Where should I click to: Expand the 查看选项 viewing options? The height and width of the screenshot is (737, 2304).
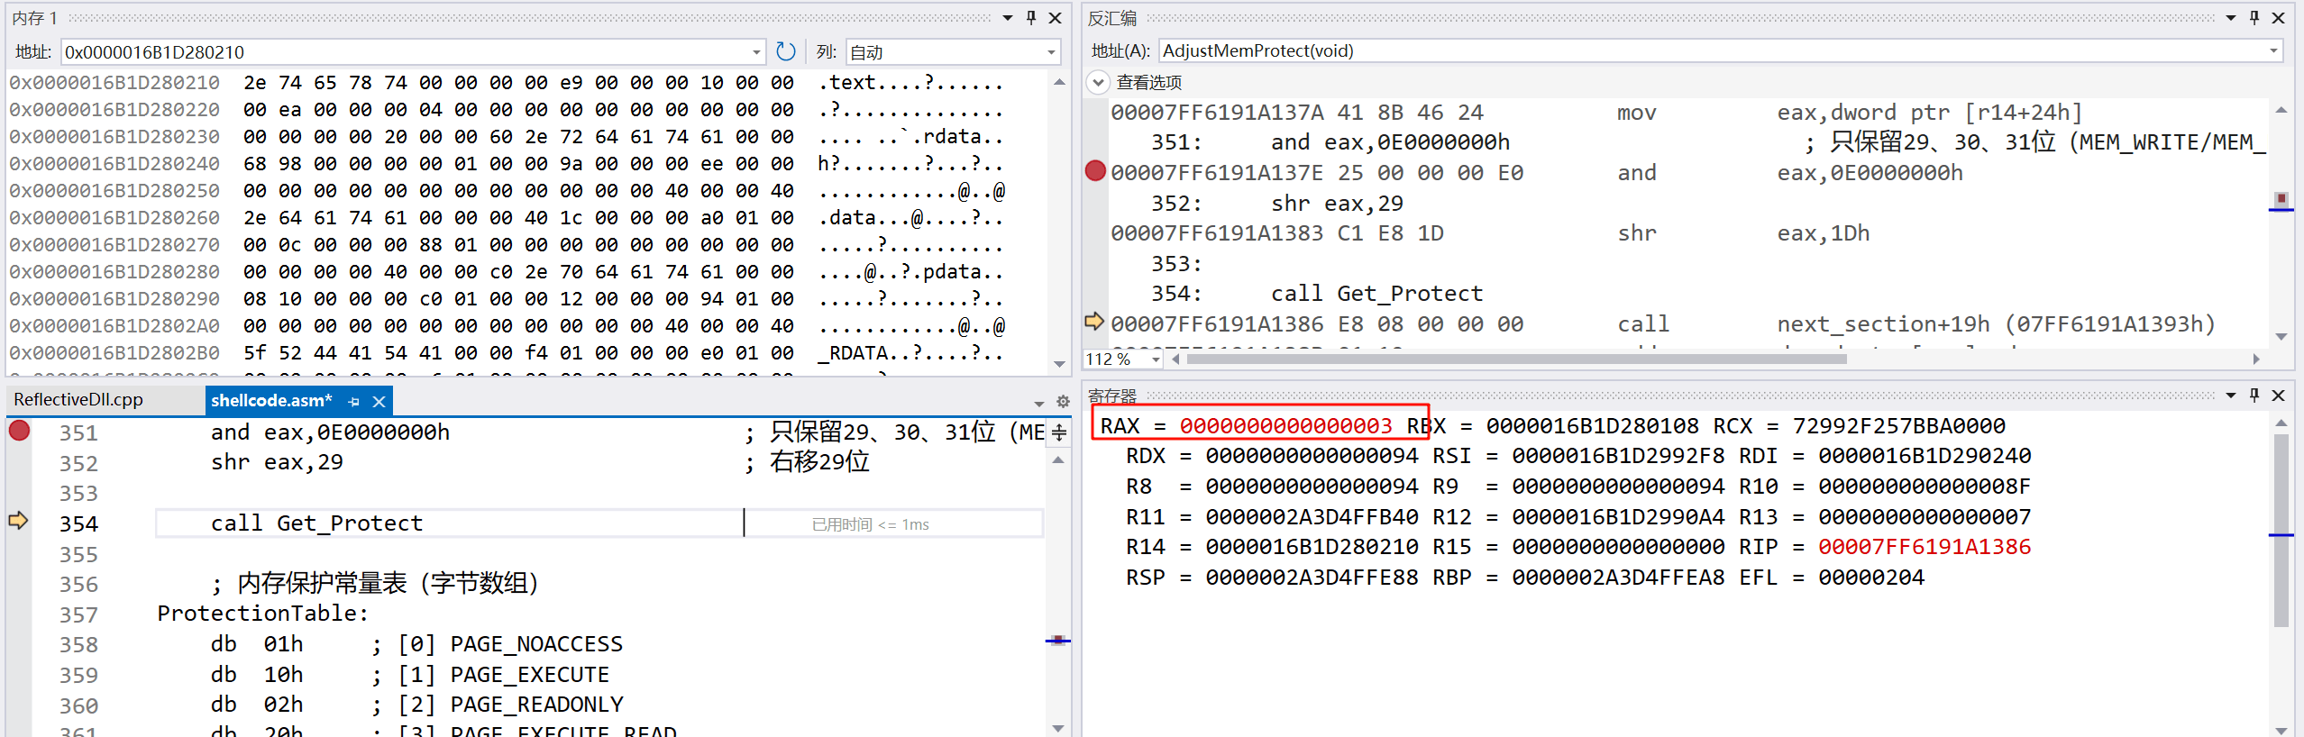(1098, 82)
